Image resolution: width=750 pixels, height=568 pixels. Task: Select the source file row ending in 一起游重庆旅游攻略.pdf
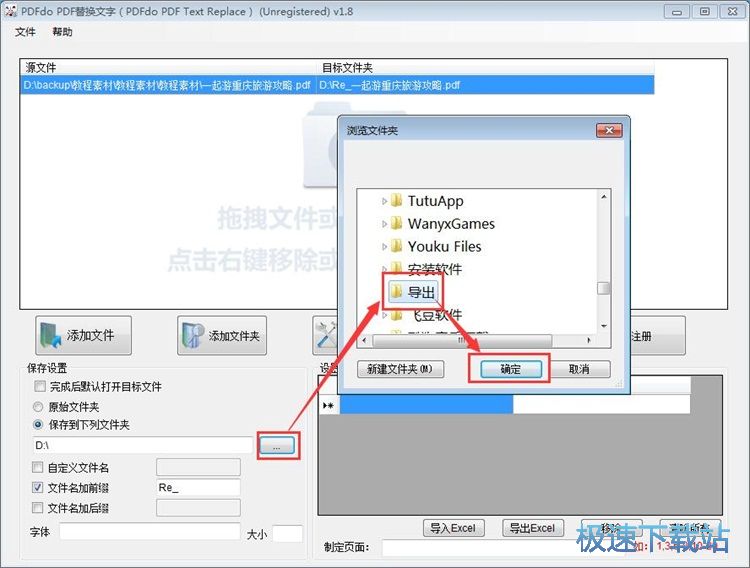[167, 86]
